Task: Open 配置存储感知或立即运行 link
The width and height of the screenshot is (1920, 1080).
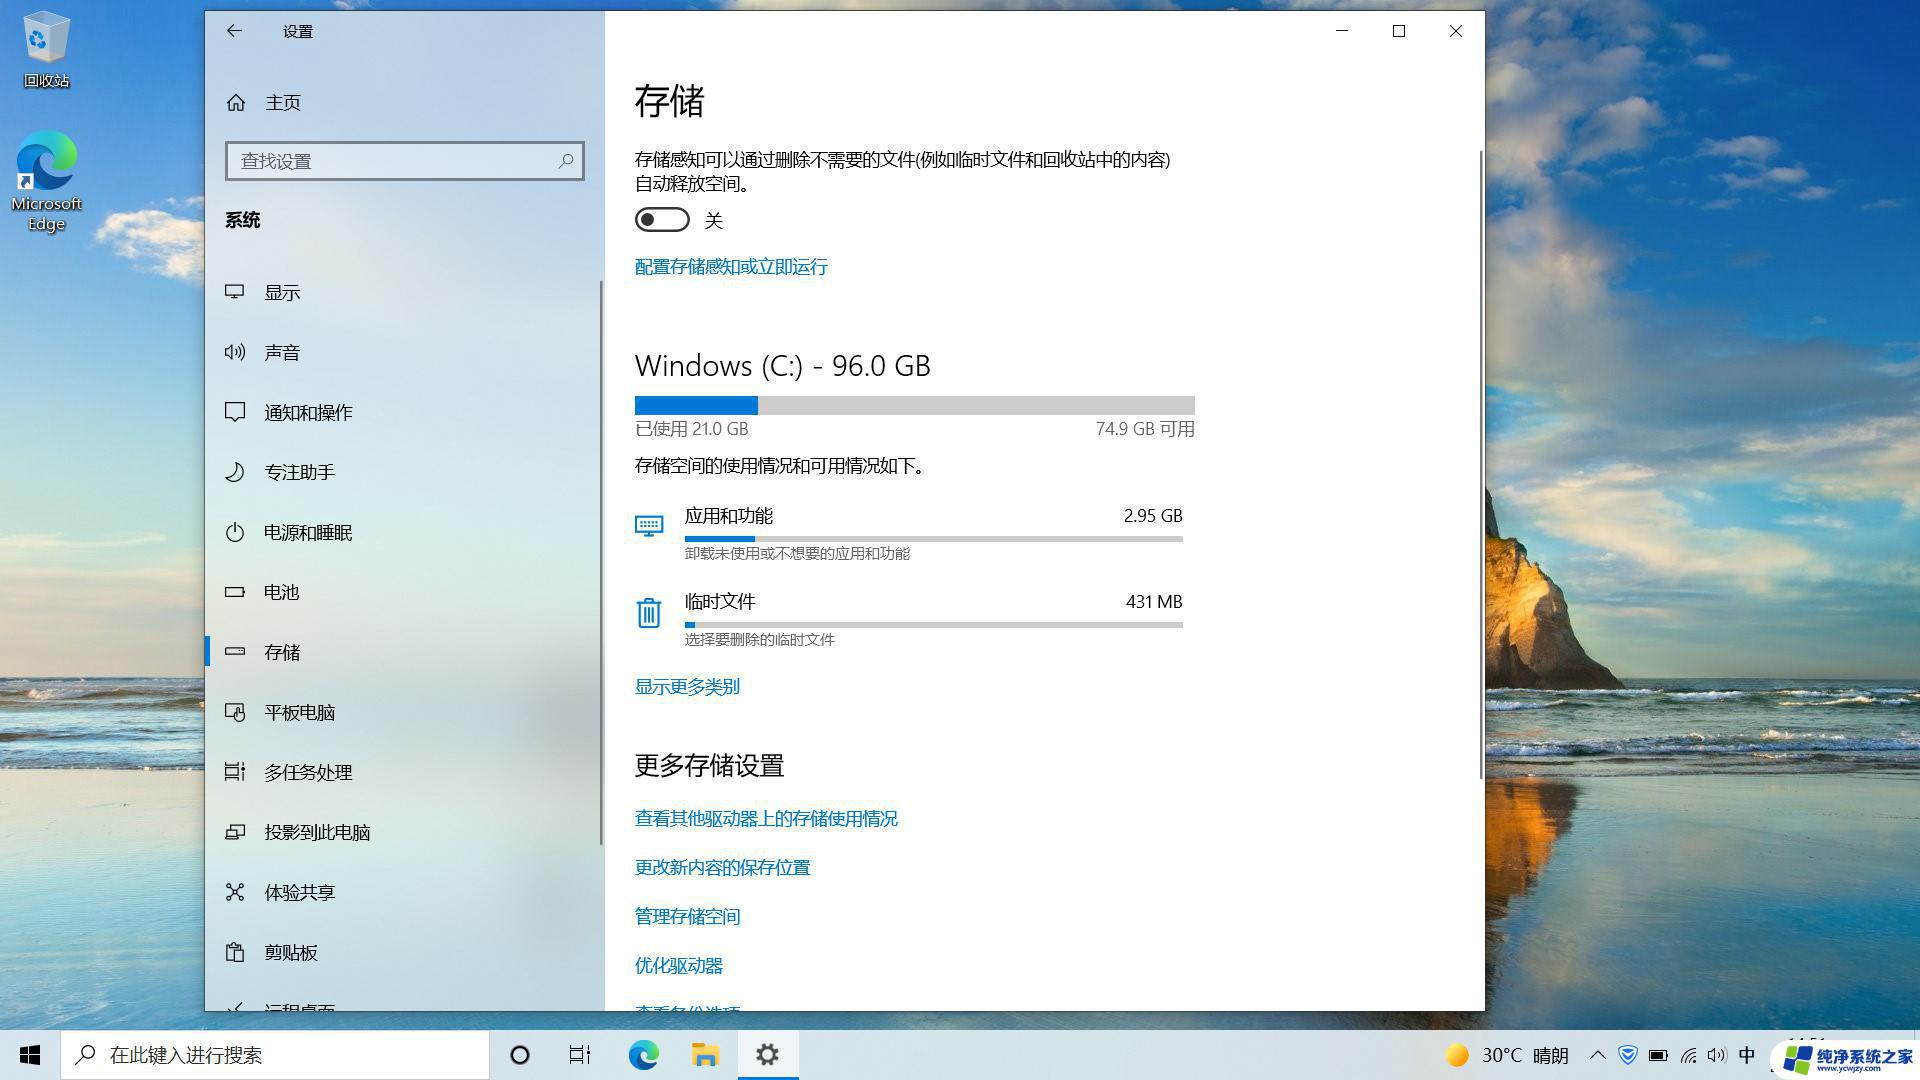Action: (731, 266)
